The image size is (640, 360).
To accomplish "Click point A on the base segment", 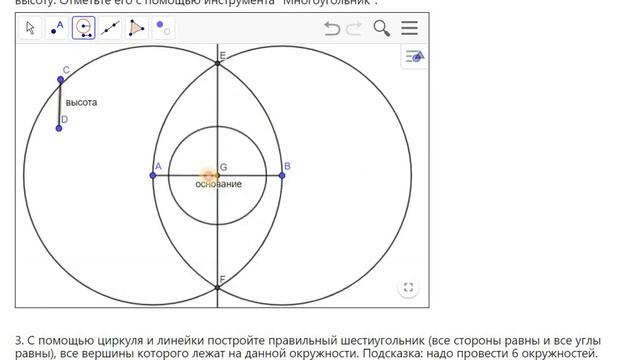I will 153,176.
